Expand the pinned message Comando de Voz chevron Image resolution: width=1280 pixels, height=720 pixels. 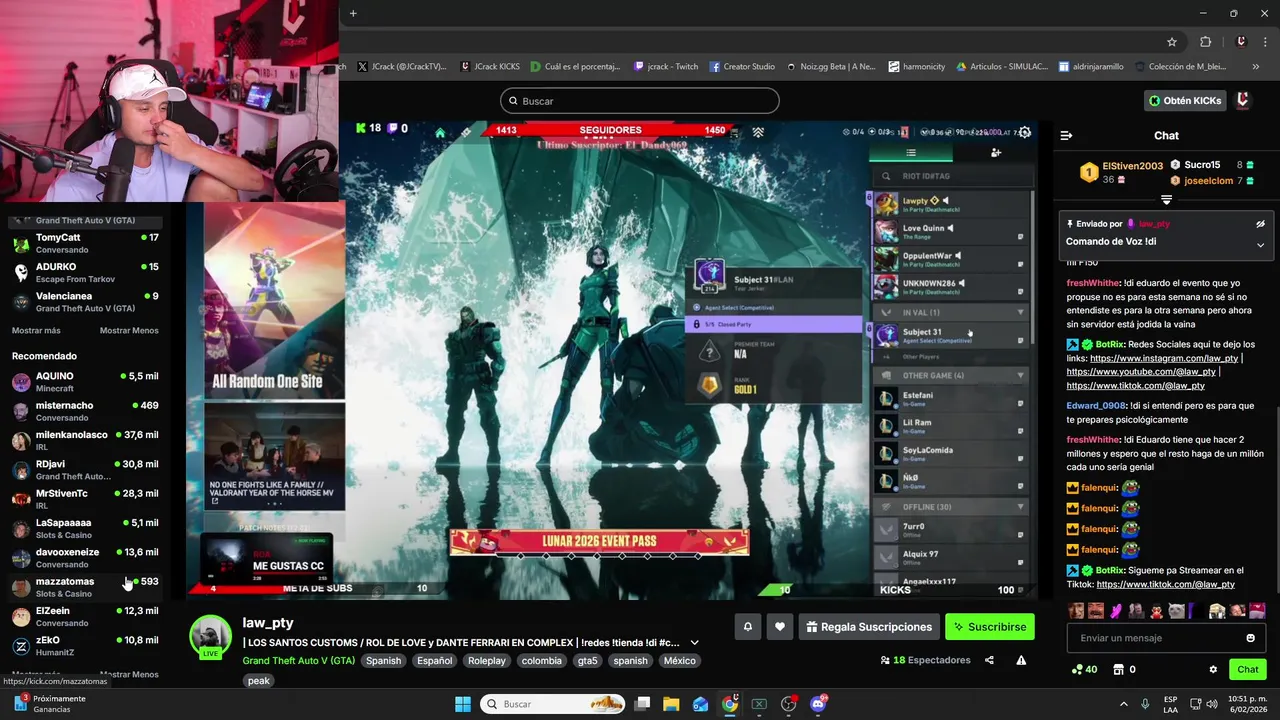click(1260, 245)
